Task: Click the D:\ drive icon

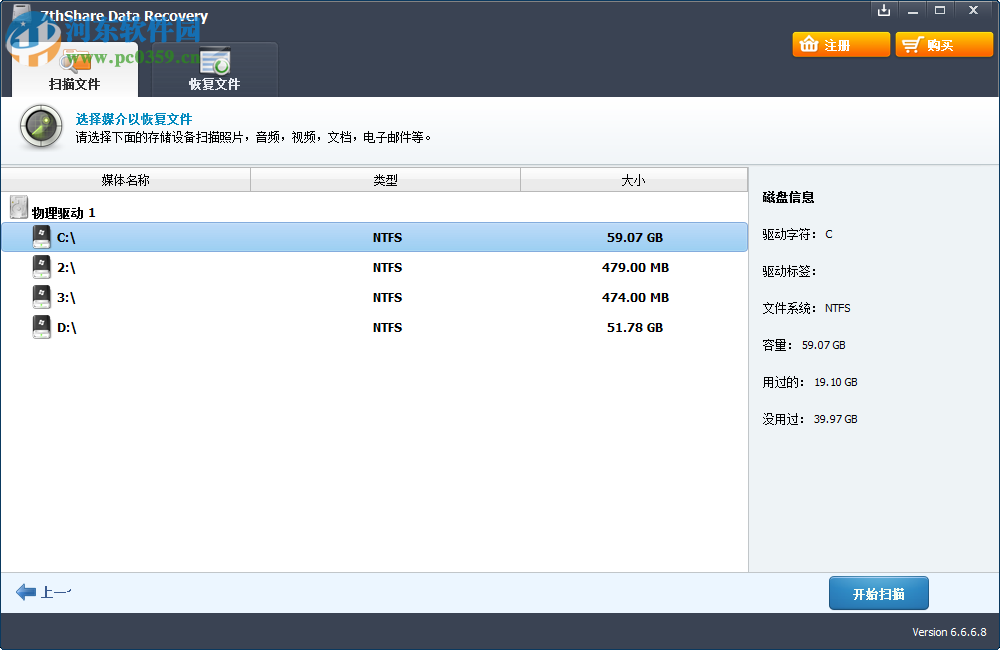Action: click(41, 326)
